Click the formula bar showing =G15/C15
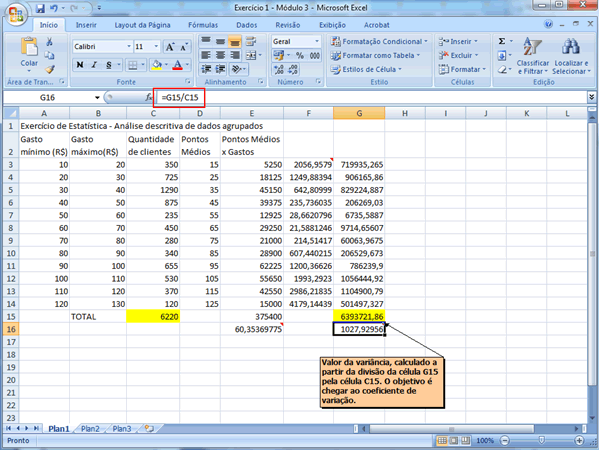This screenshot has height=451, width=600. pos(176,98)
